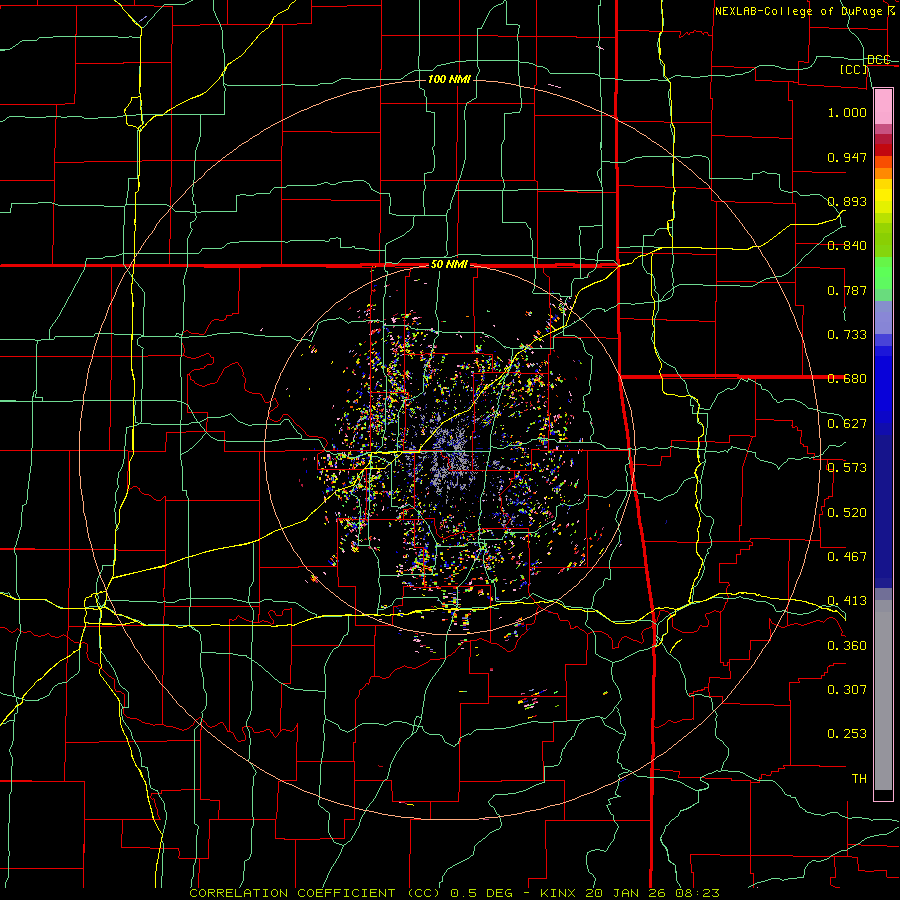The height and width of the screenshot is (900, 900).
Task: Select the 0.840 legend value
Action: tap(847, 246)
